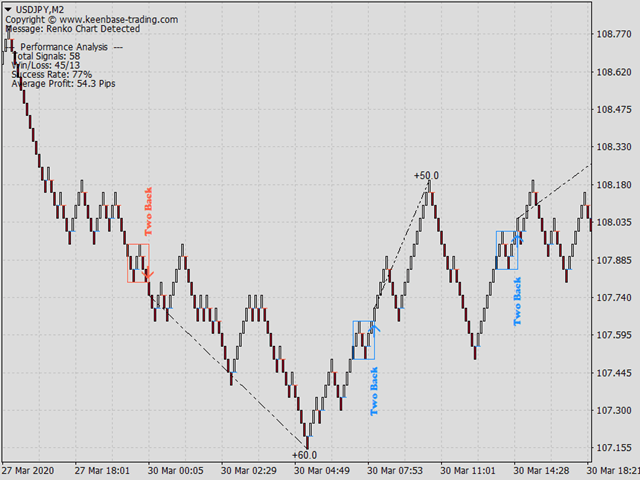Click the 107.885 price axis label

614,260
